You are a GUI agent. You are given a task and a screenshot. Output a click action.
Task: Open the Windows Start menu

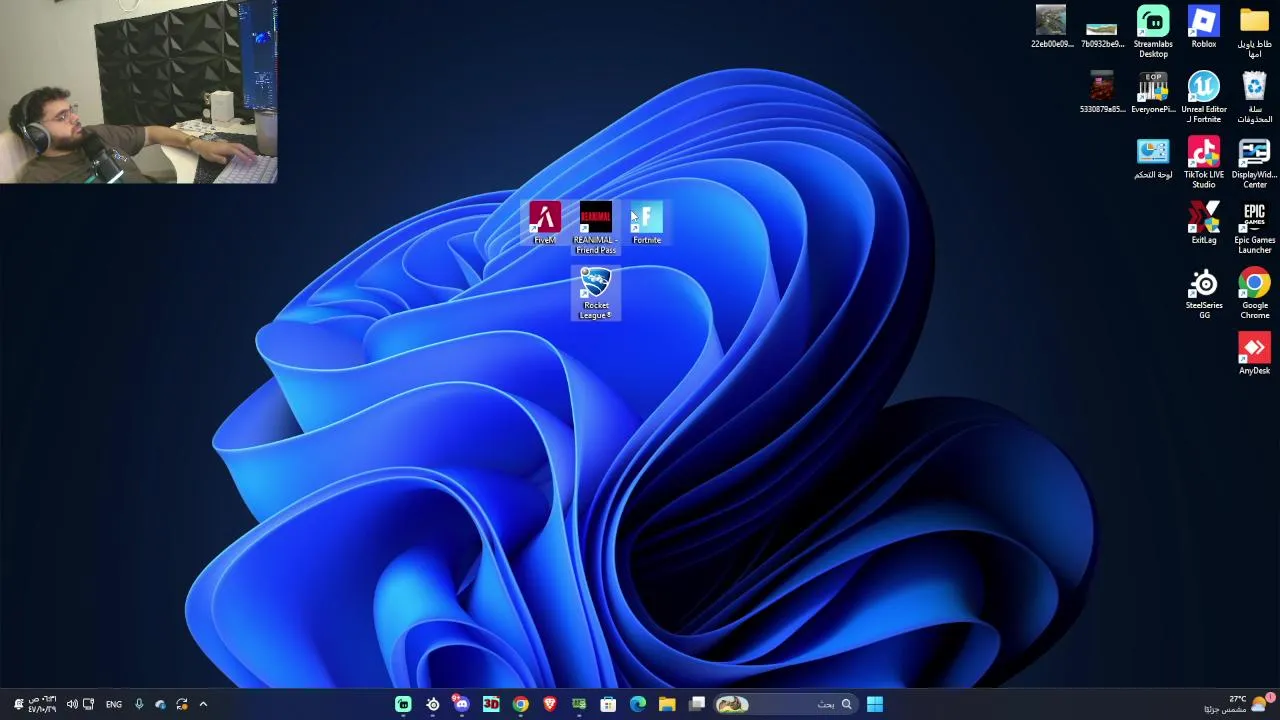click(x=875, y=704)
